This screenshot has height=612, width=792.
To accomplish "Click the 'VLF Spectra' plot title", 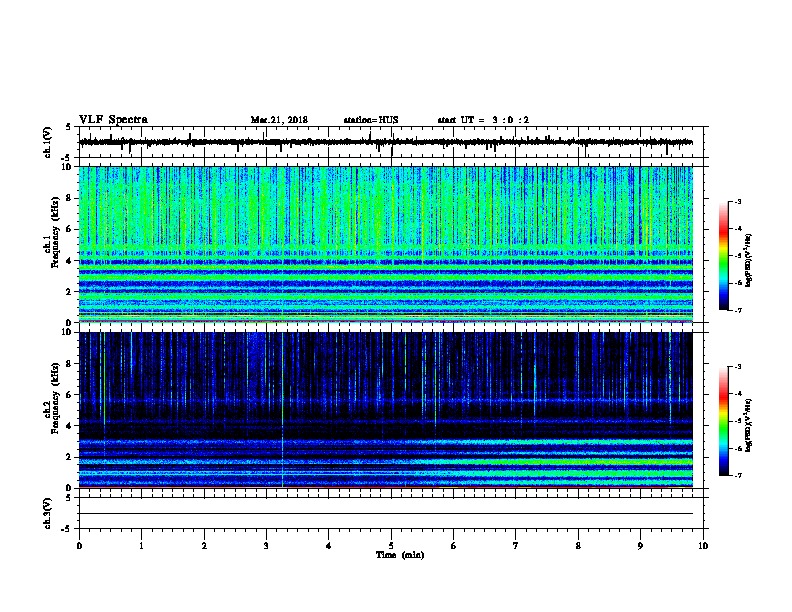I will (113, 120).
